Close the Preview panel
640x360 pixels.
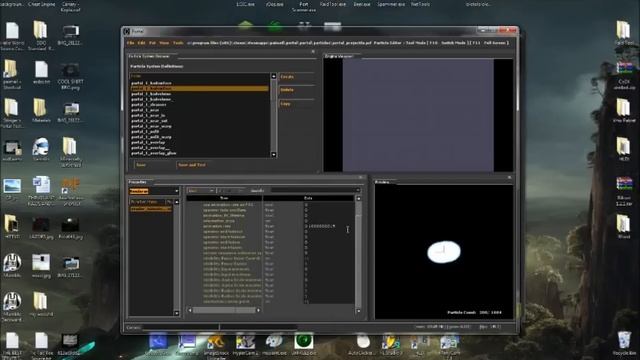pyautogui.click(x=509, y=178)
